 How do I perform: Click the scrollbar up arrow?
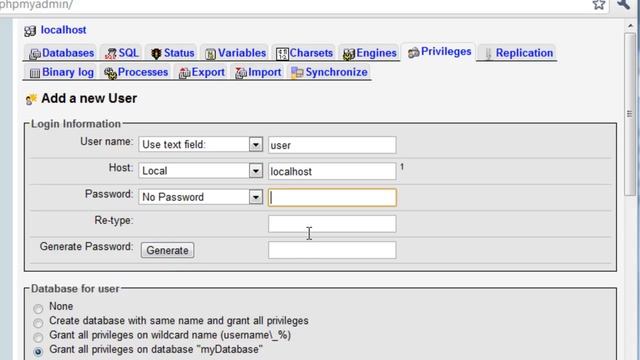[629, 26]
